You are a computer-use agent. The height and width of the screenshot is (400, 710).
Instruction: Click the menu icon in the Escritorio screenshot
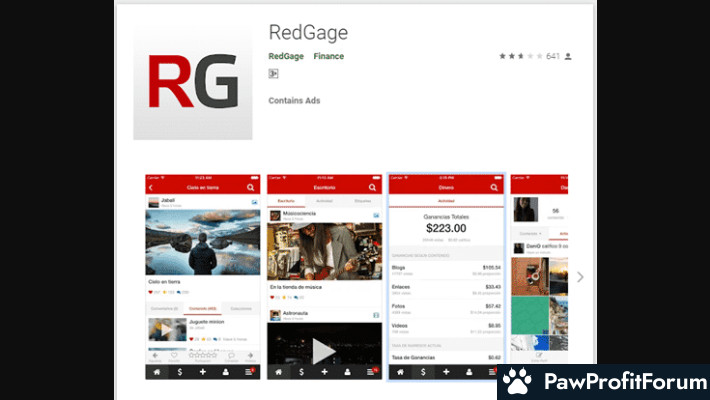(x=371, y=372)
